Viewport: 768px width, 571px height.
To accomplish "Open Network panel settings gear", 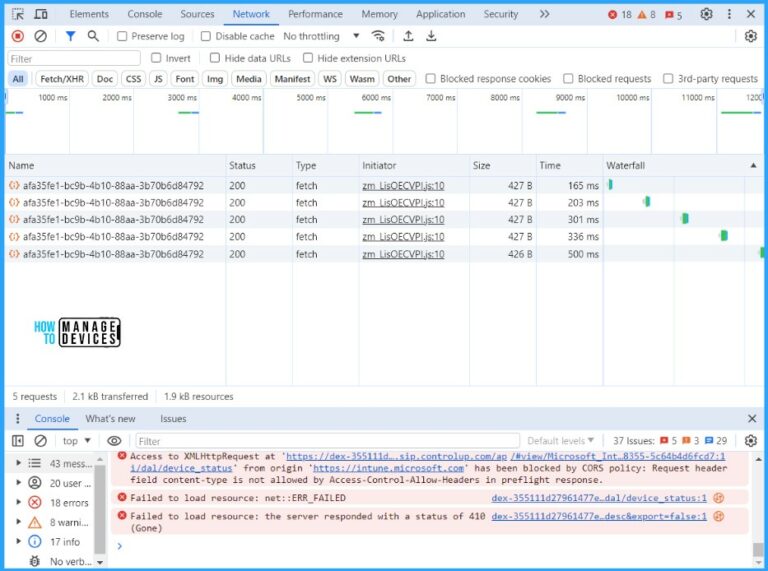I will point(751,36).
